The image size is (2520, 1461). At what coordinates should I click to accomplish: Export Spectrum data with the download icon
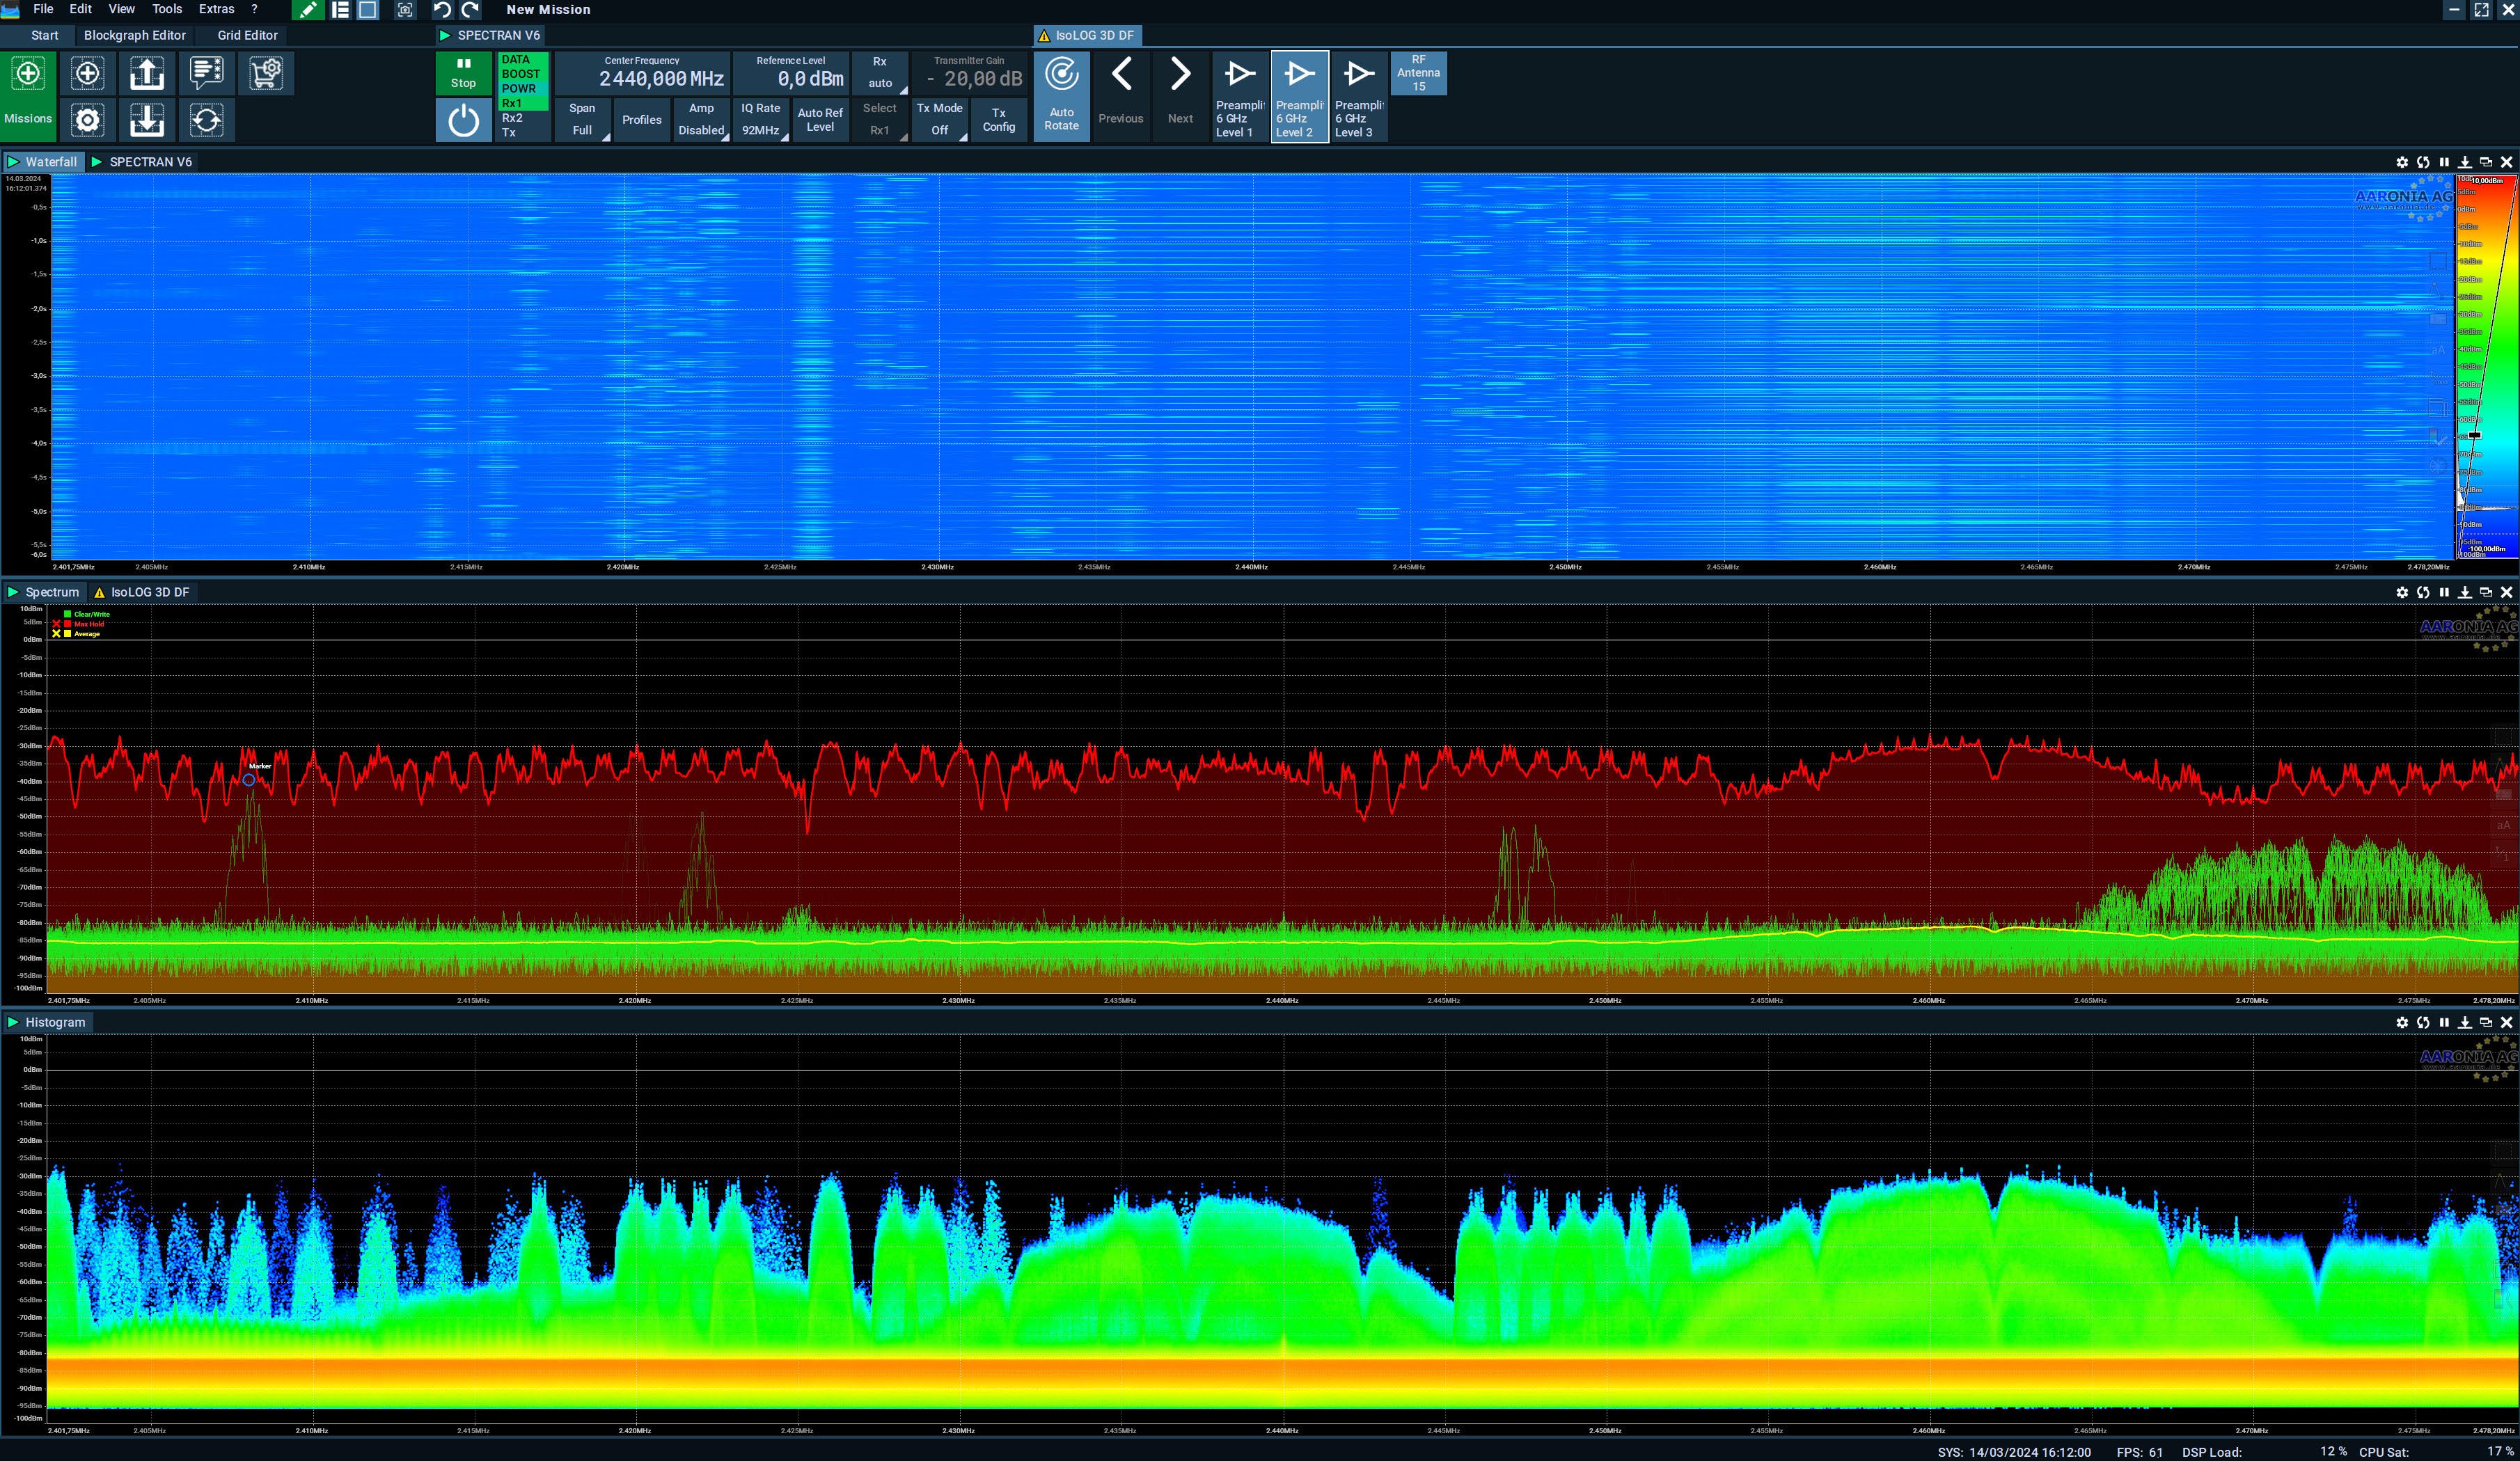(2465, 592)
